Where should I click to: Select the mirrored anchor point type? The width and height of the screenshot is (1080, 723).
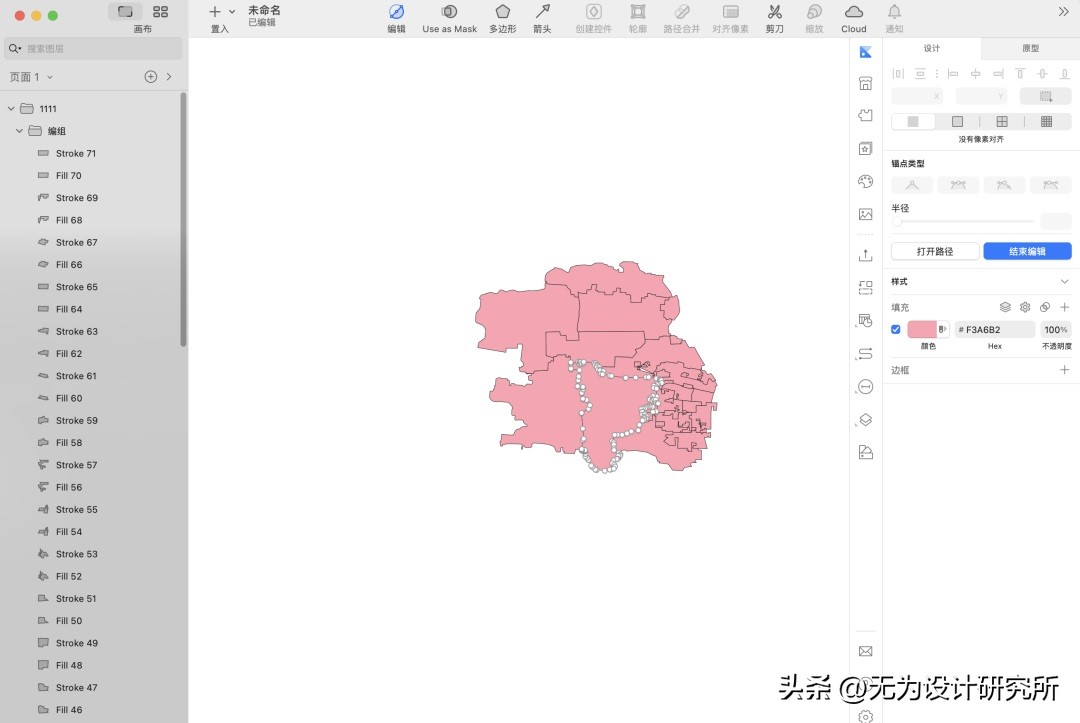click(959, 185)
